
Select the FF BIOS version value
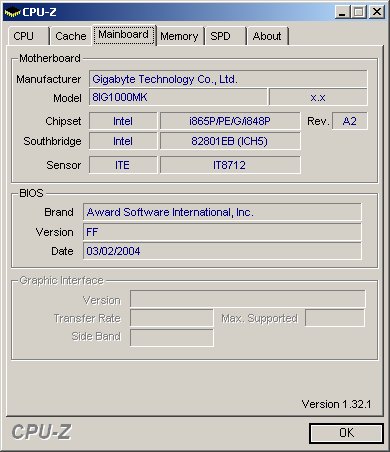[x=222, y=232]
